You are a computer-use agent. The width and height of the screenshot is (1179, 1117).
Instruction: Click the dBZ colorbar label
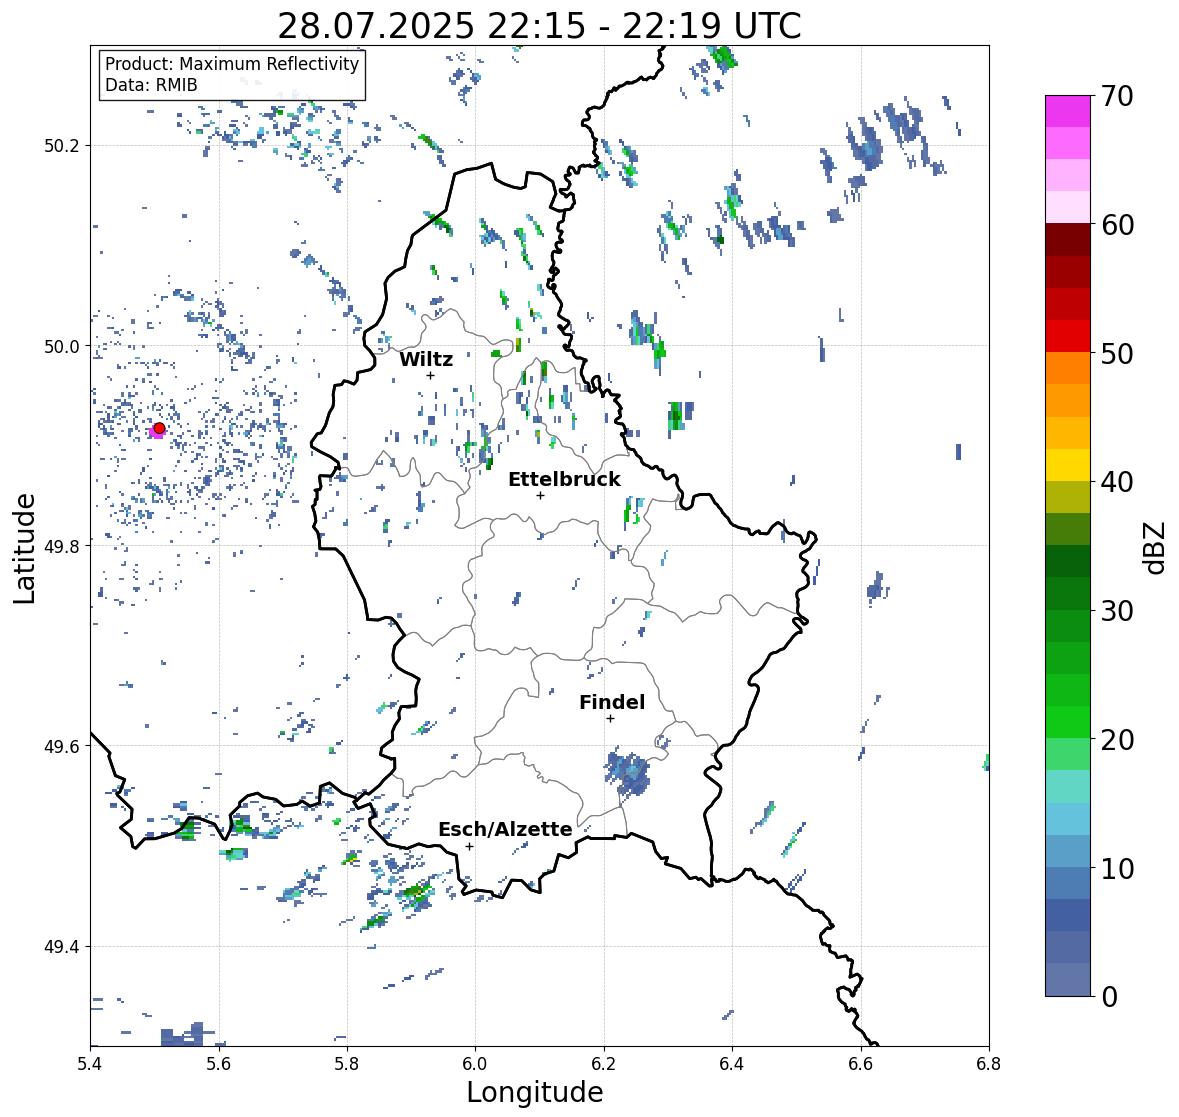(1156, 547)
